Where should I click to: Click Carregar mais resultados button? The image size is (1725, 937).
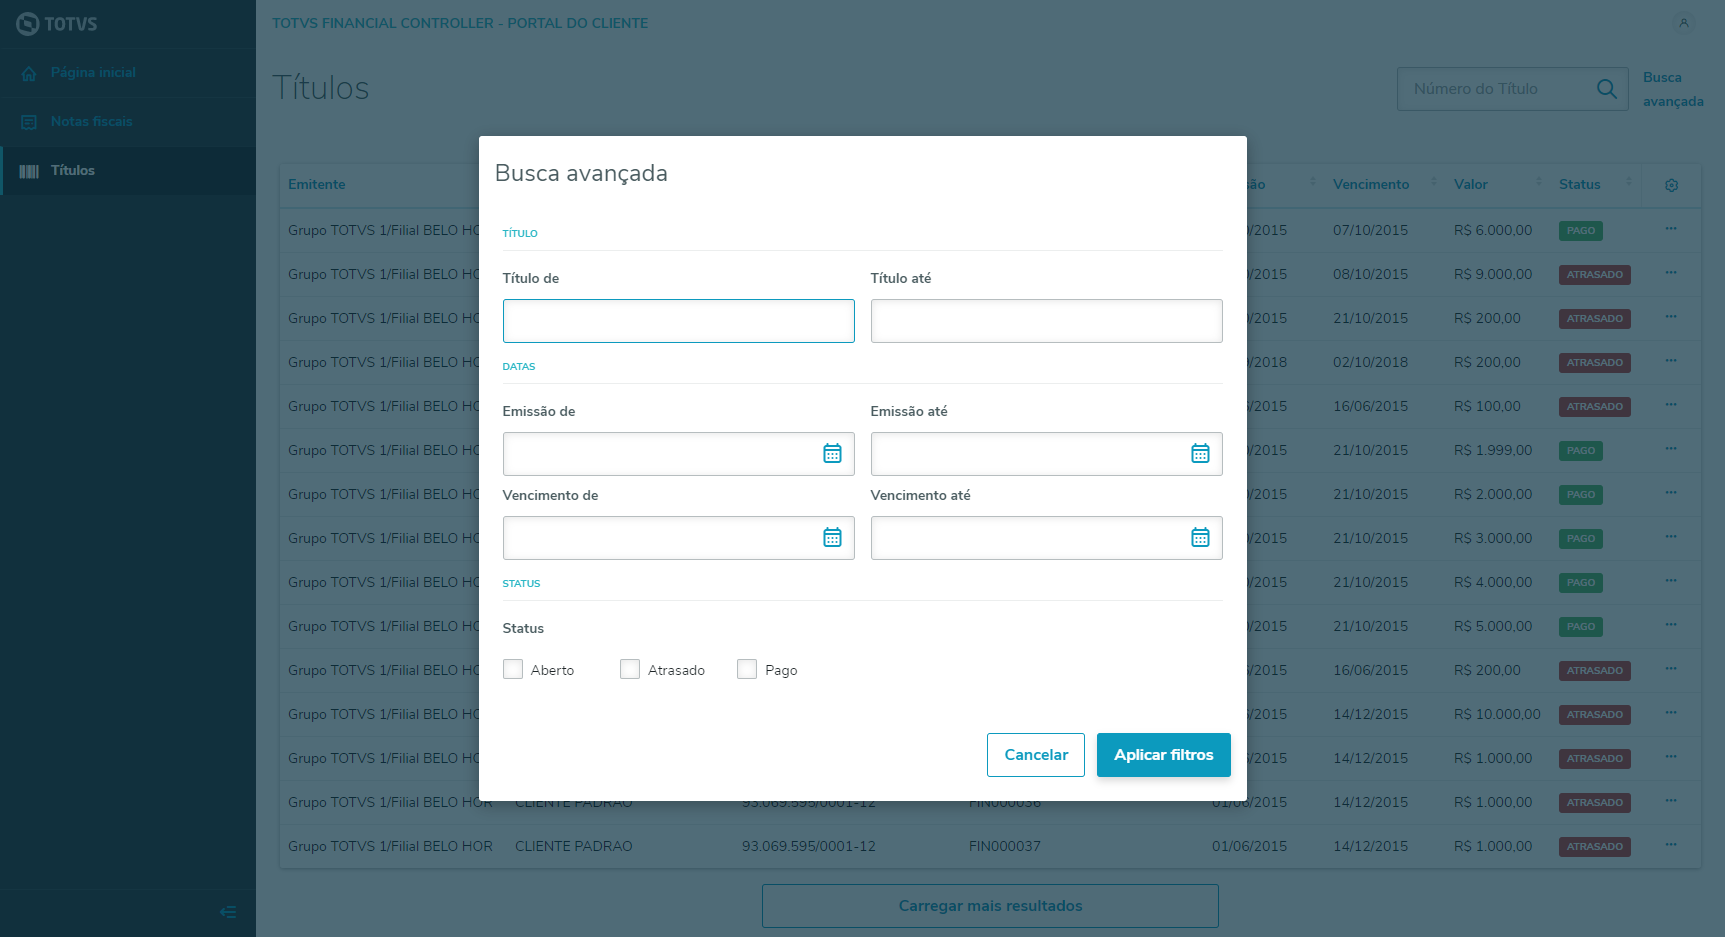pyautogui.click(x=990, y=906)
